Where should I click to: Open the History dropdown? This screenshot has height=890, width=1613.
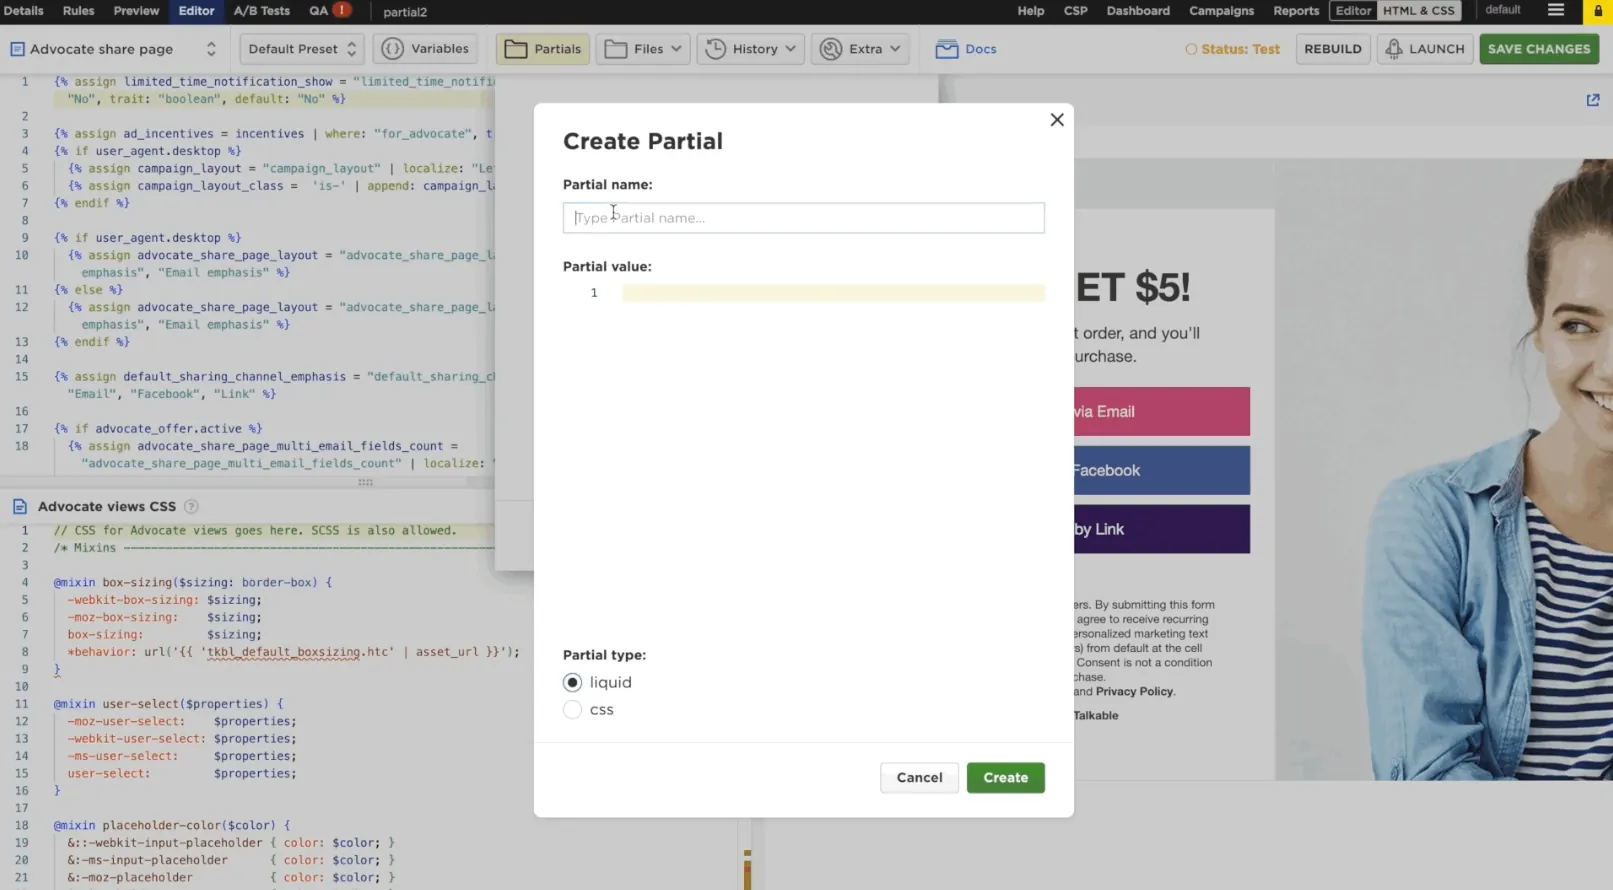click(751, 49)
